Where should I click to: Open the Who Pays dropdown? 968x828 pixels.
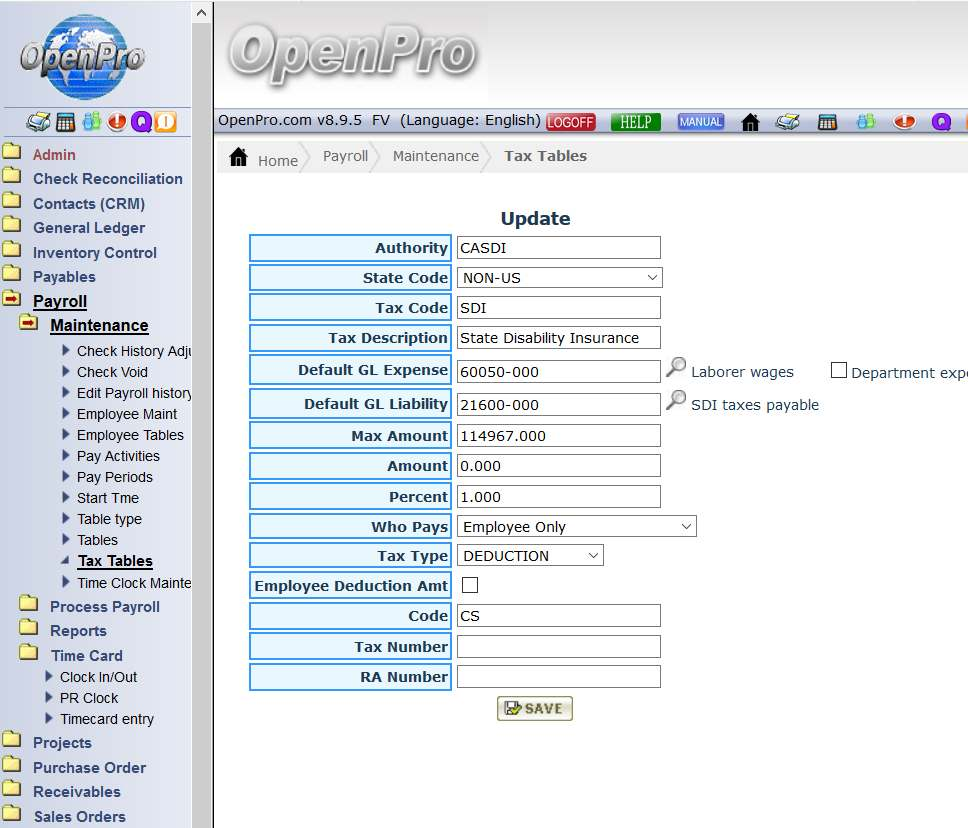pos(576,526)
